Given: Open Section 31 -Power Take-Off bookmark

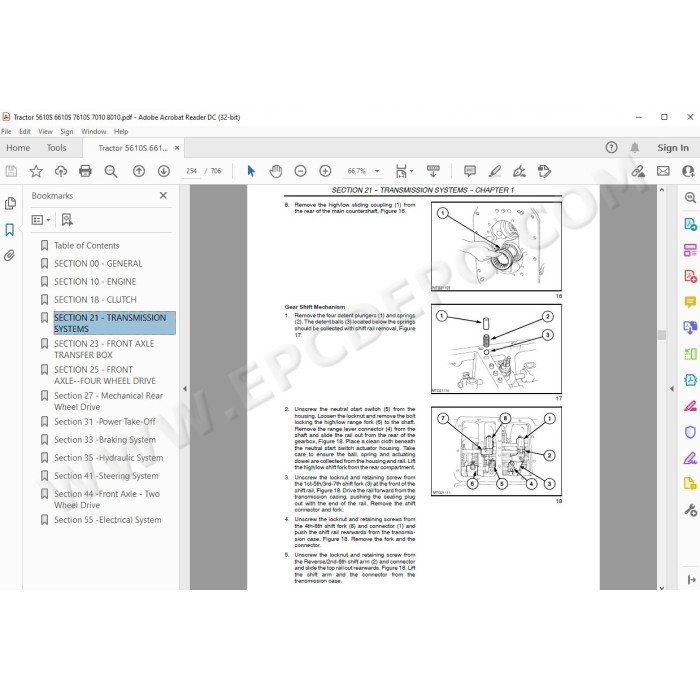Looking at the screenshot, I should coord(105,422).
